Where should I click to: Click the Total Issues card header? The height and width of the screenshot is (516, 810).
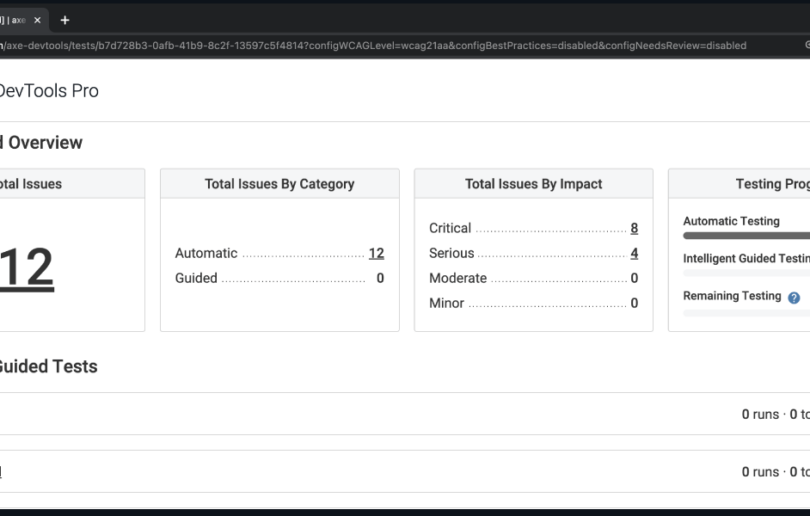[31, 184]
